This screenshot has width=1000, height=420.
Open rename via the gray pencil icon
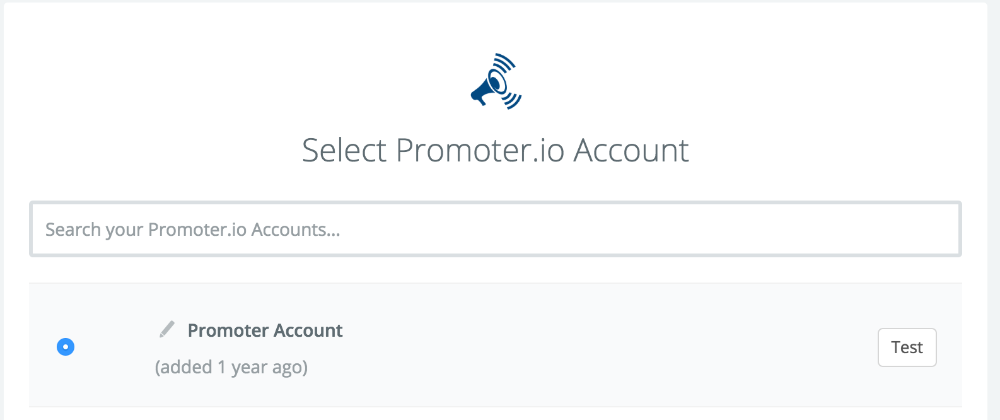(x=167, y=329)
